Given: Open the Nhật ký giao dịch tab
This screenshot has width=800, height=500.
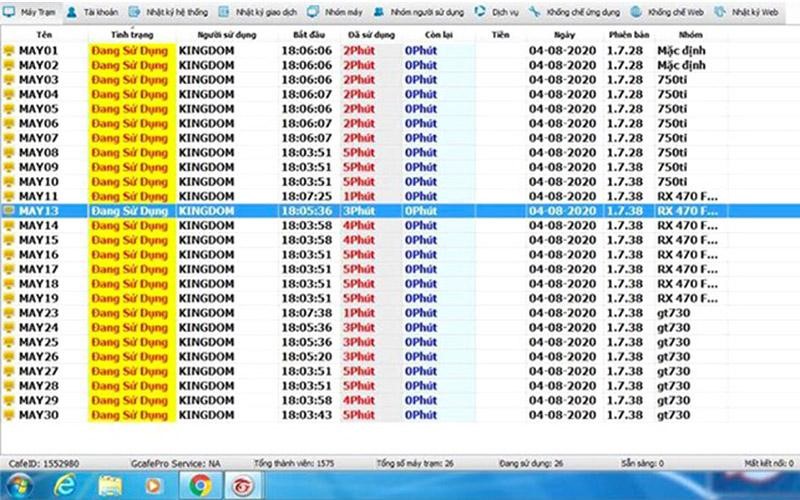Looking at the screenshot, I should click(257, 12).
